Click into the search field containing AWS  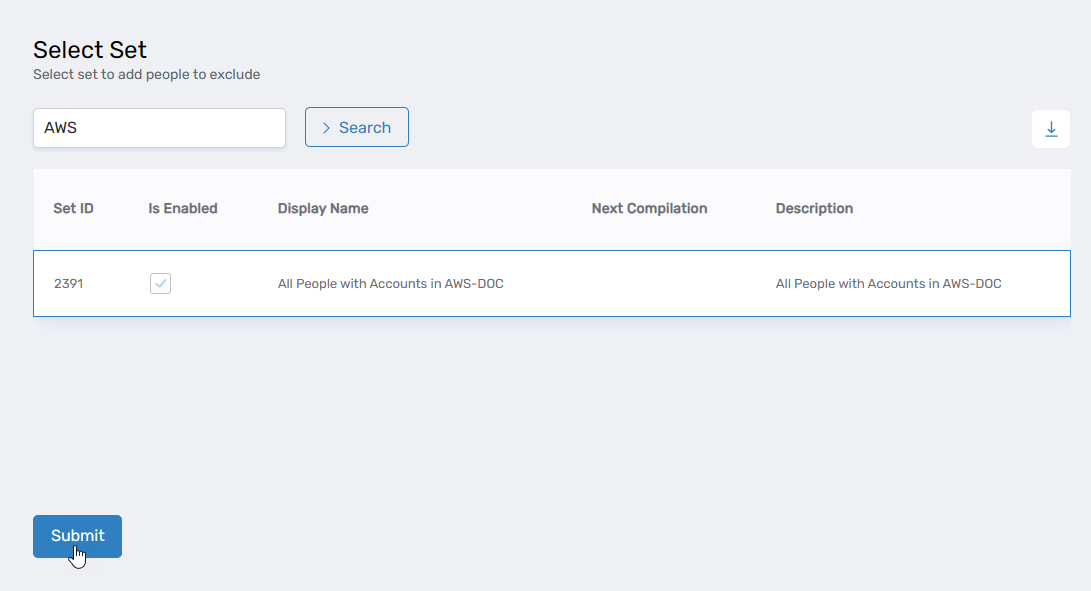coord(159,128)
